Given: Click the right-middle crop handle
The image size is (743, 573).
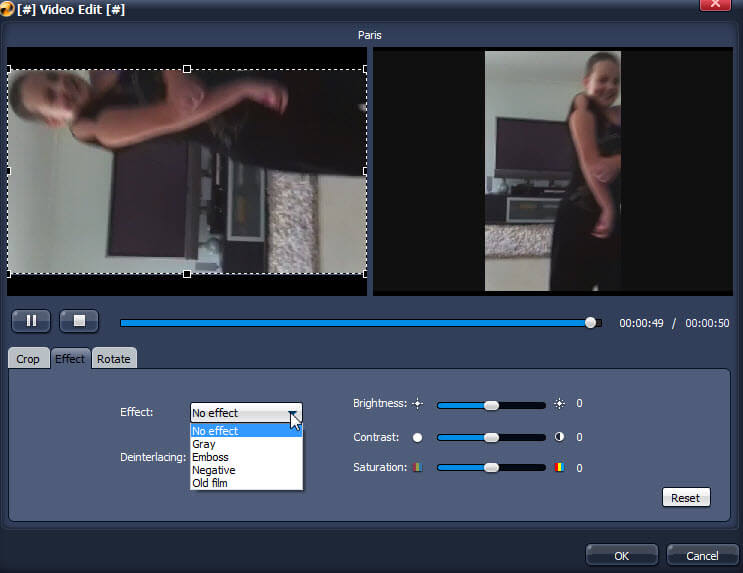Looking at the screenshot, I should [365, 171].
